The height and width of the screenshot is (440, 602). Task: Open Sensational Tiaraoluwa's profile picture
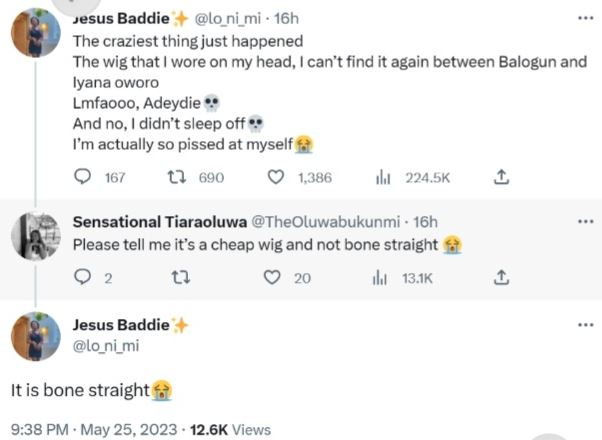36,237
